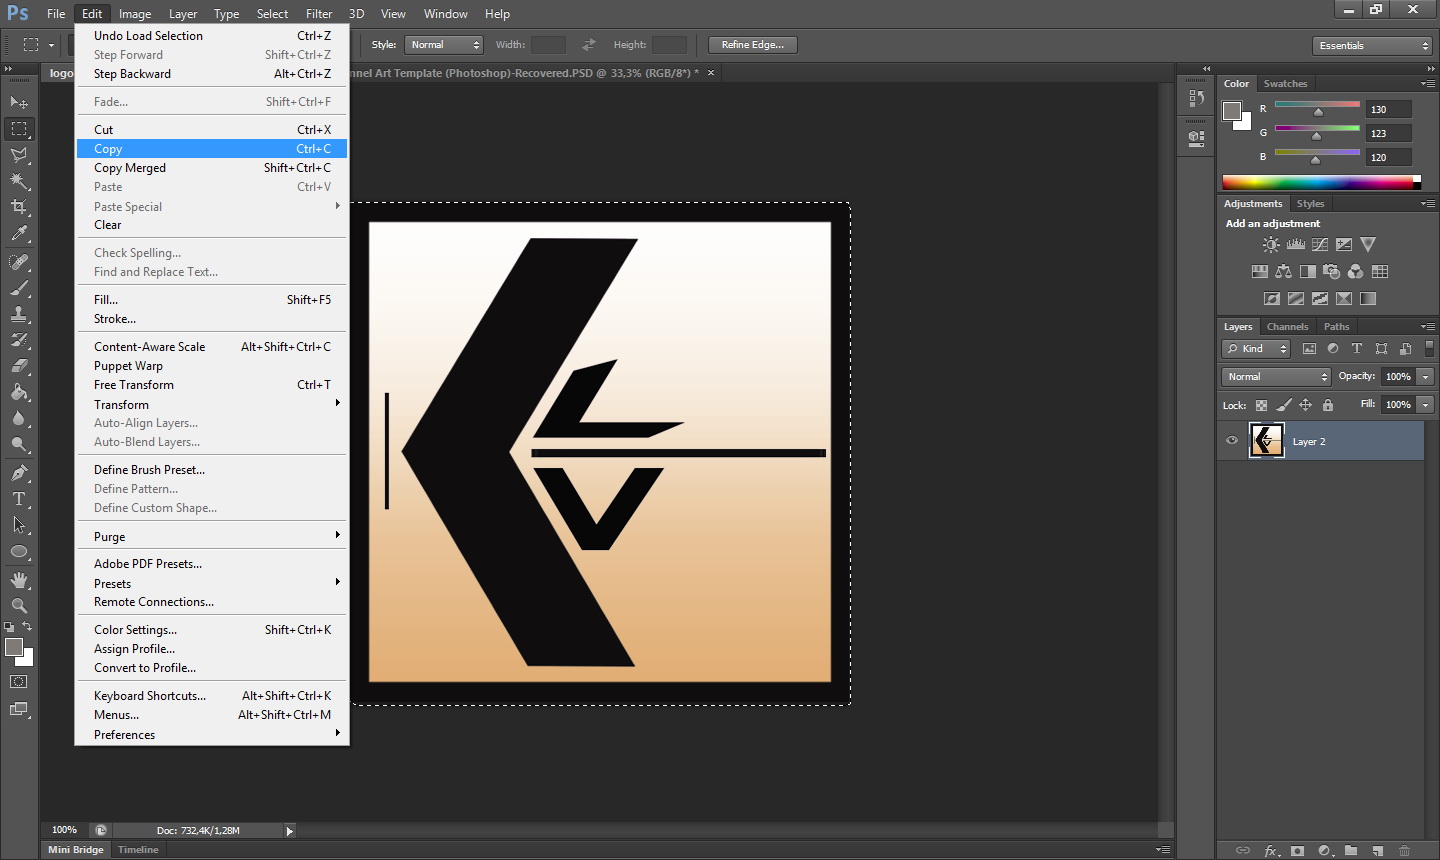Open the Essentials workspace dropdown
Screen dimensions: 1440x860
point(1374,46)
